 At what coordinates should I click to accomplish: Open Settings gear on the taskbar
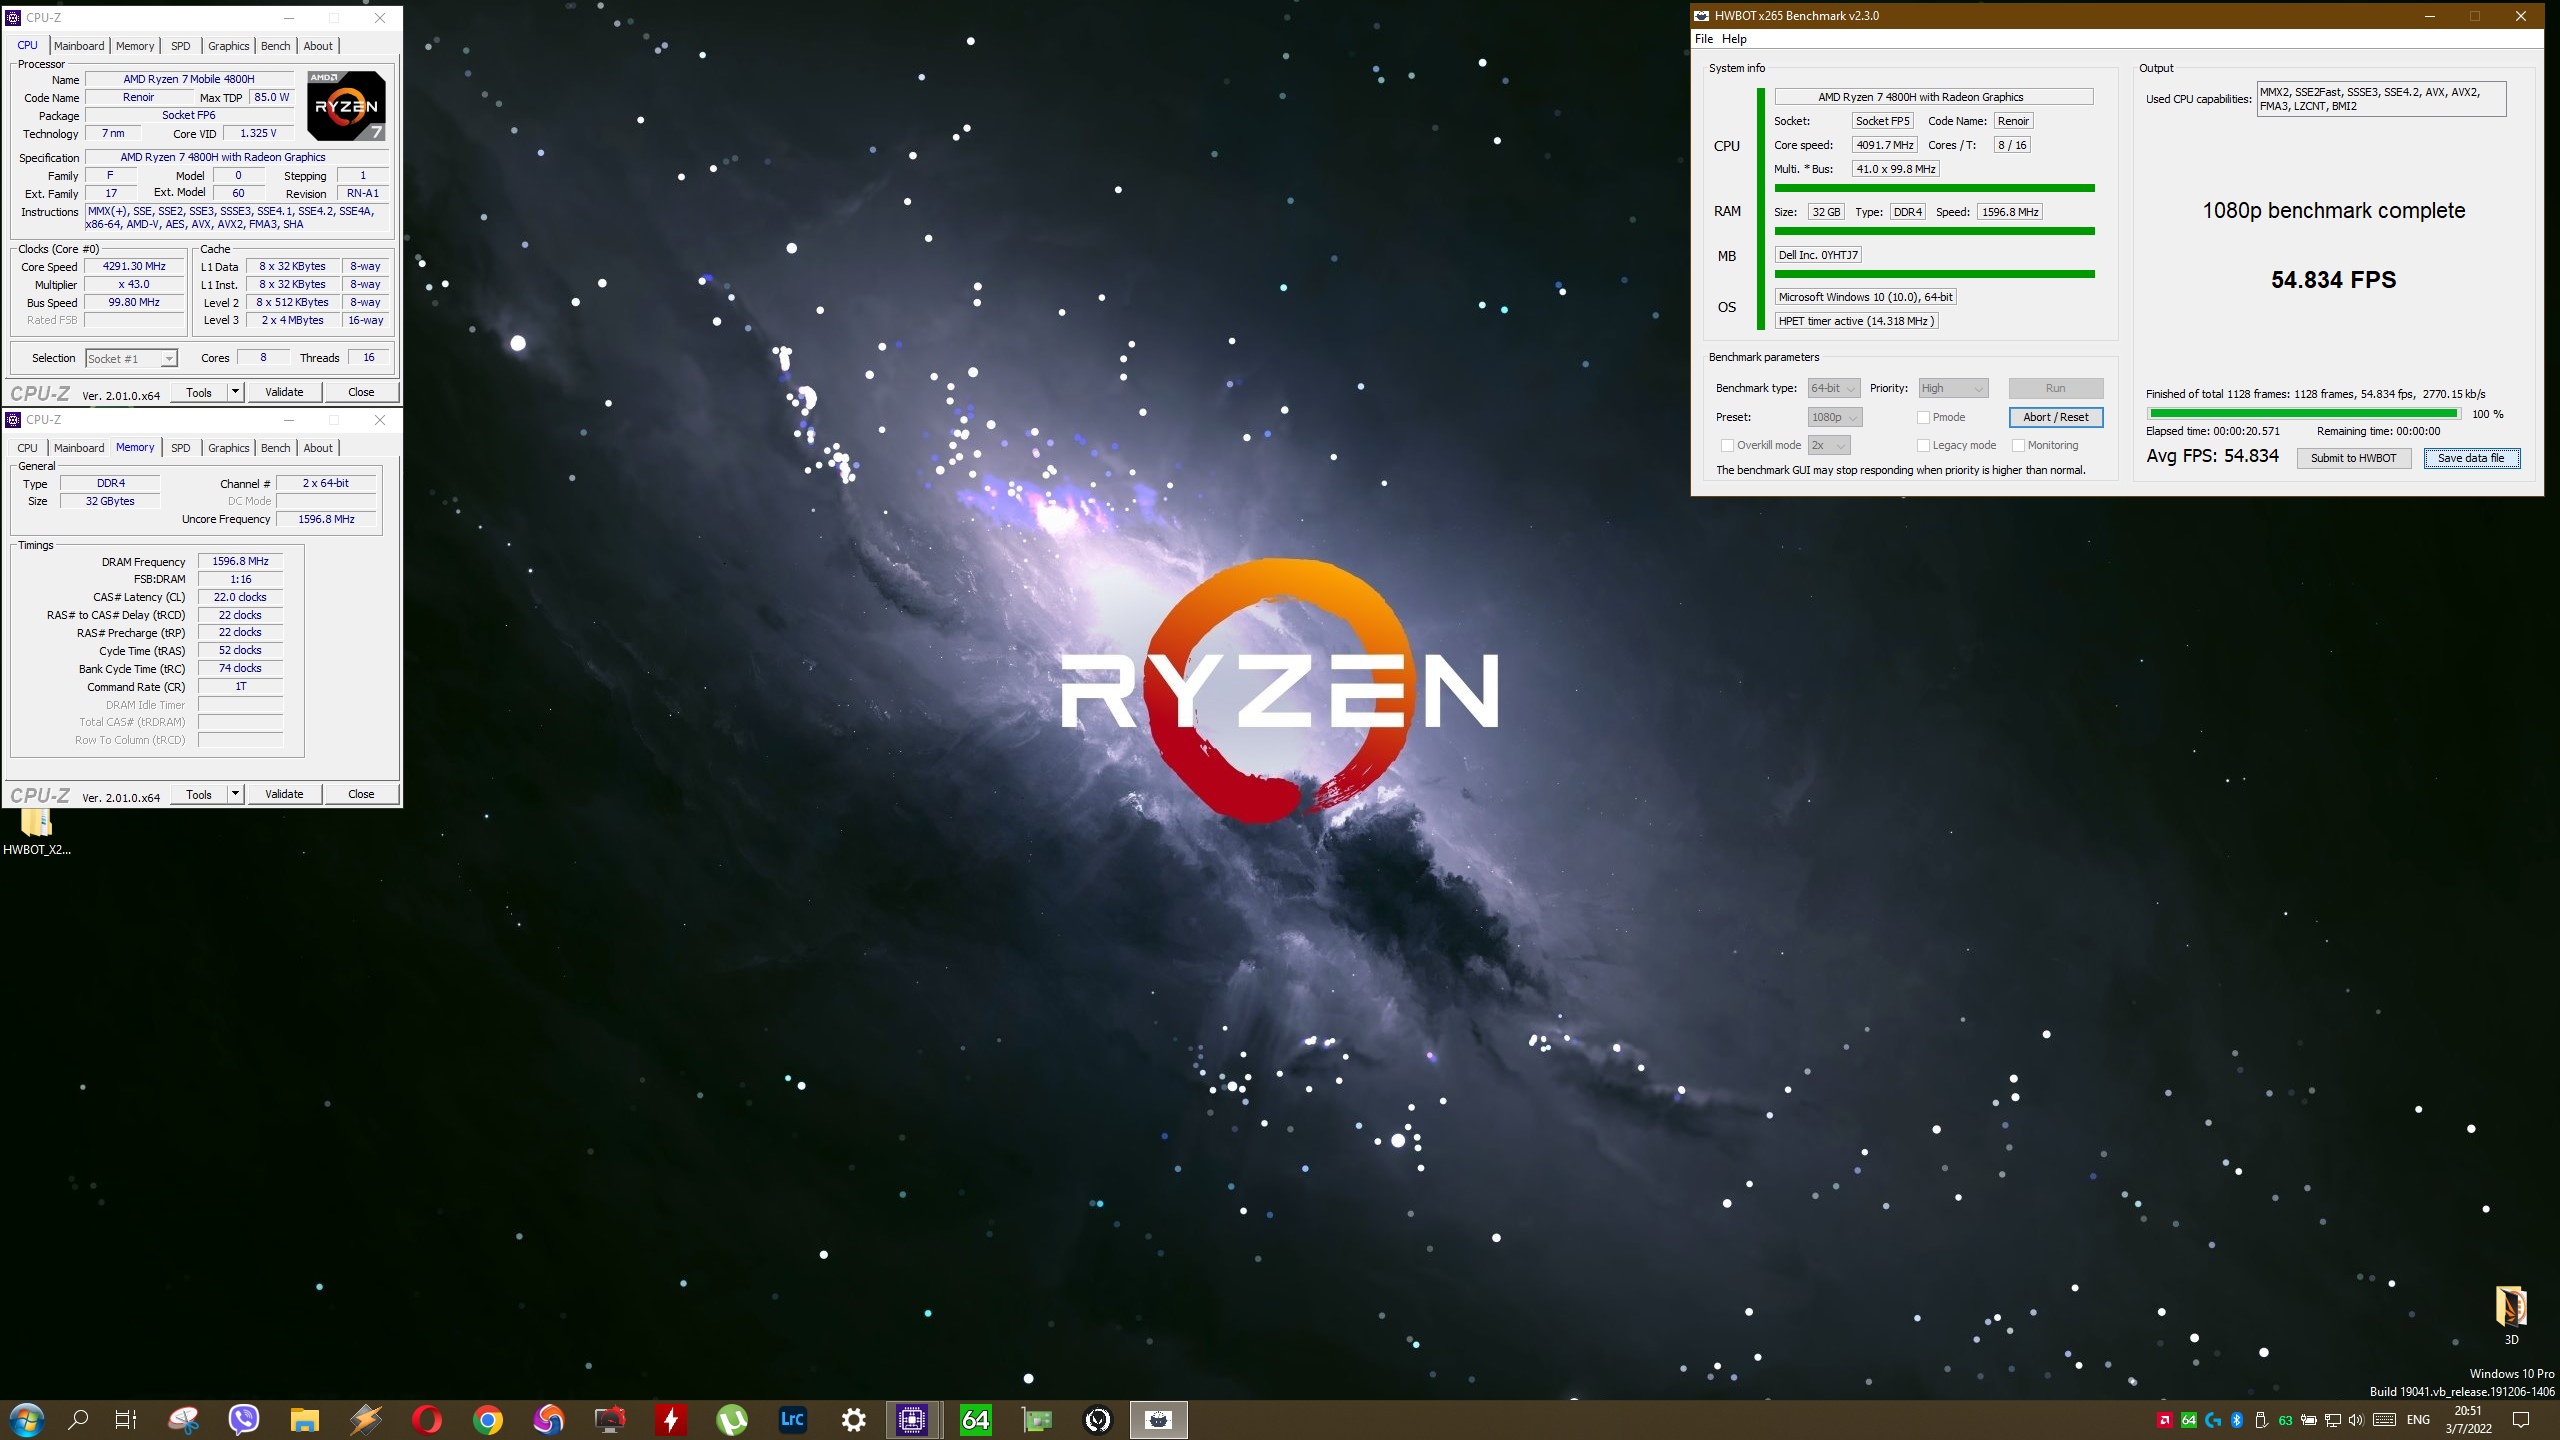[x=853, y=1419]
